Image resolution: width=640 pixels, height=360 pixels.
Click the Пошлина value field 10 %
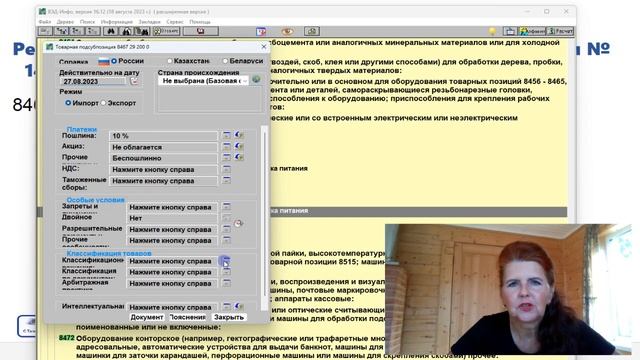pyautogui.click(x=163, y=136)
